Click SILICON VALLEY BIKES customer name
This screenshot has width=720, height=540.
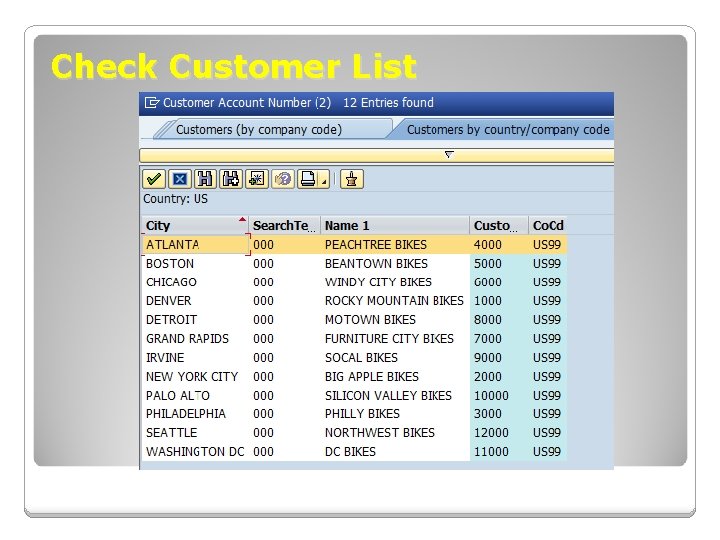click(388, 395)
